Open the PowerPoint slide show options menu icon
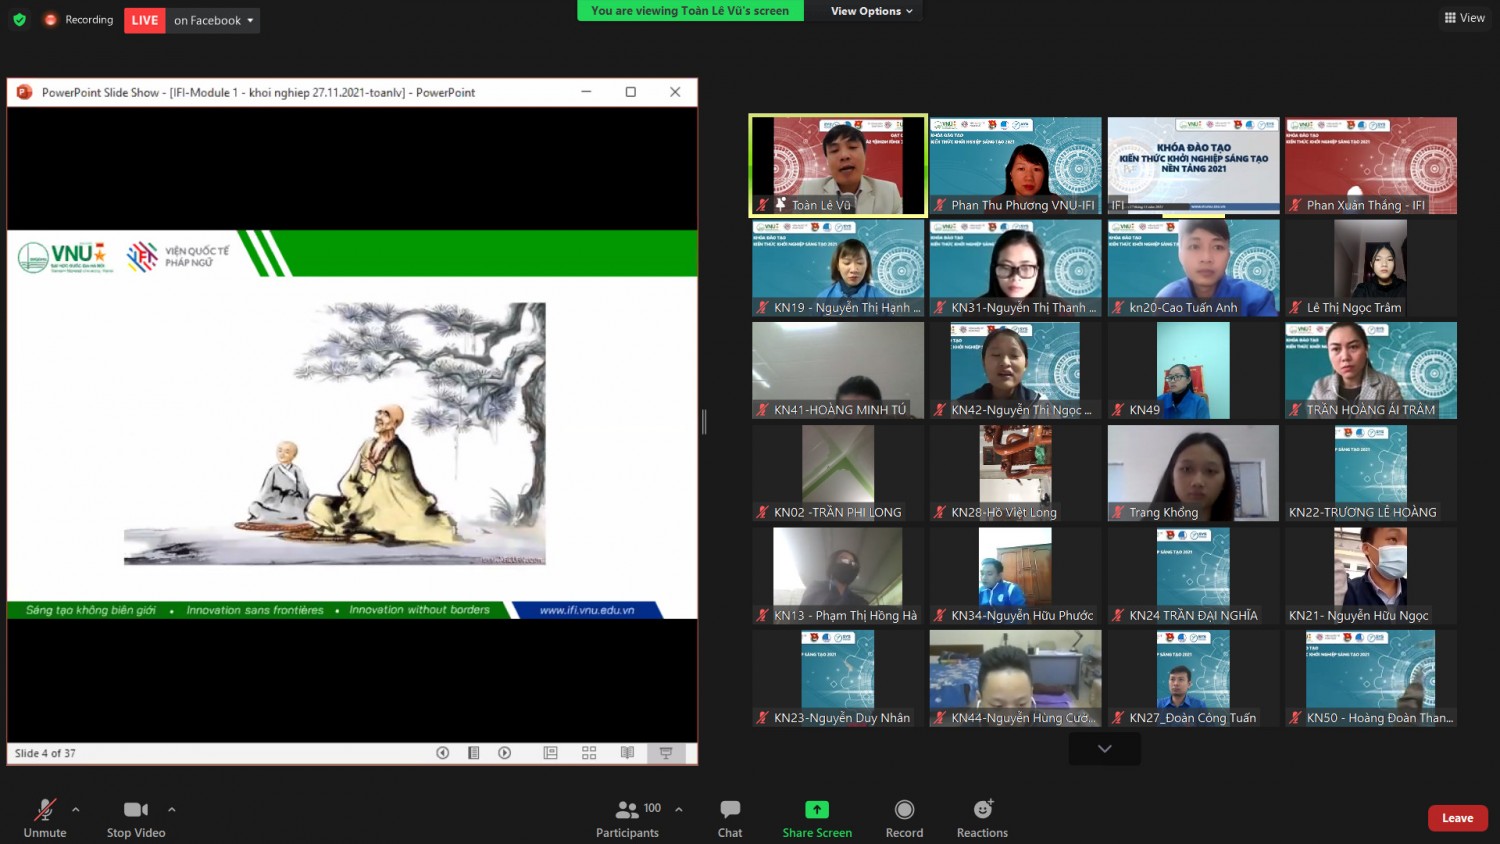The height and width of the screenshot is (844, 1500). pyautogui.click(x=474, y=753)
